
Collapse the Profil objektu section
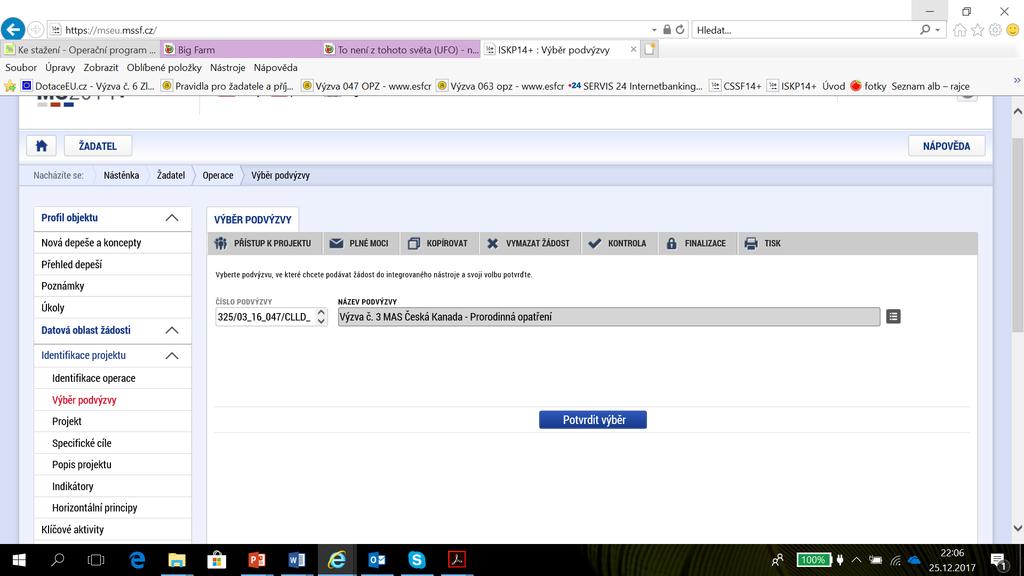click(172, 218)
